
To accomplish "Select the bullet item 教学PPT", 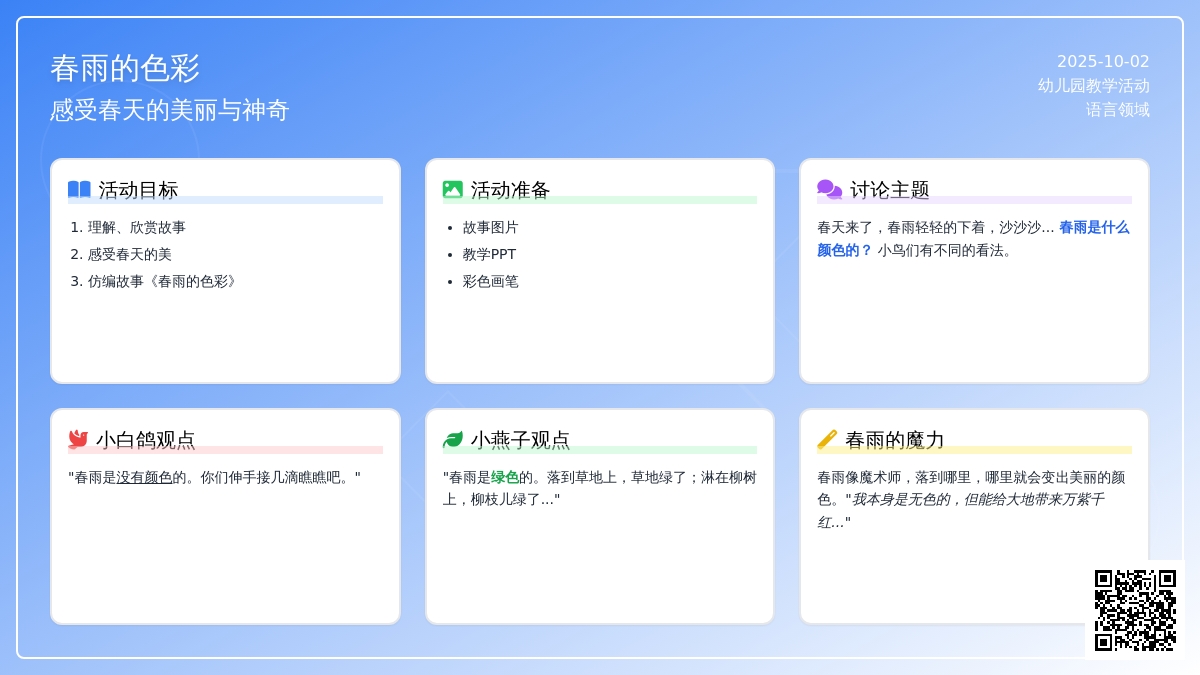I will (x=489, y=255).
